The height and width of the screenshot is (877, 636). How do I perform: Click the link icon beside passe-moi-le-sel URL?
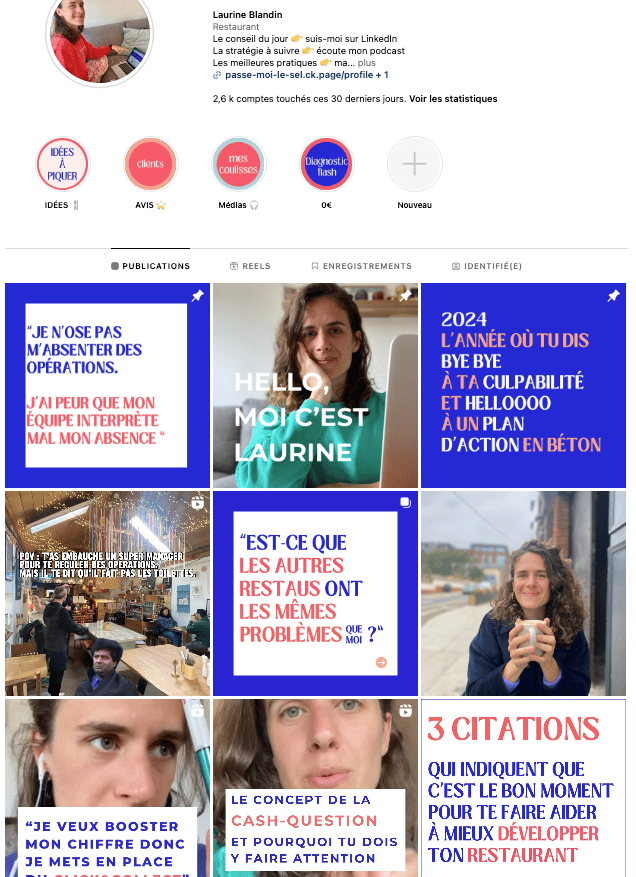point(217,75)
